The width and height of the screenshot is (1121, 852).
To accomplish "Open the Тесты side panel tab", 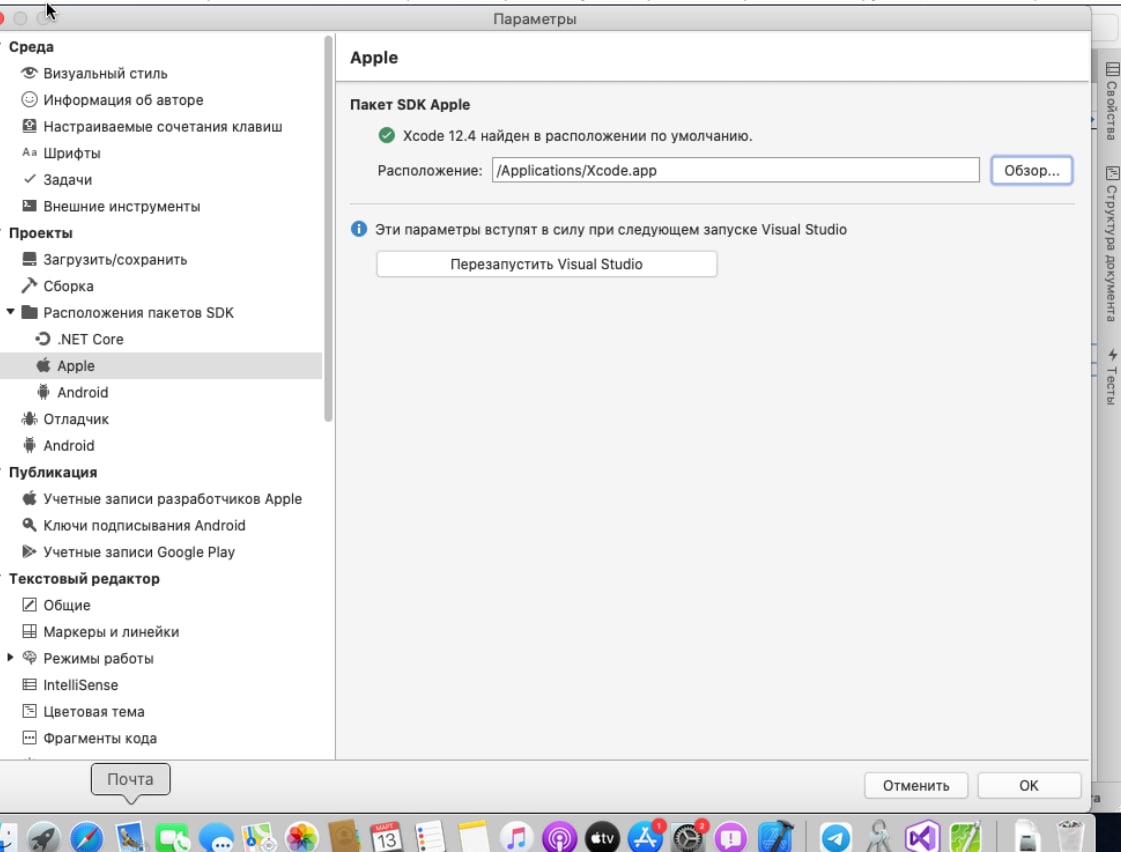I will (1112, 377).
